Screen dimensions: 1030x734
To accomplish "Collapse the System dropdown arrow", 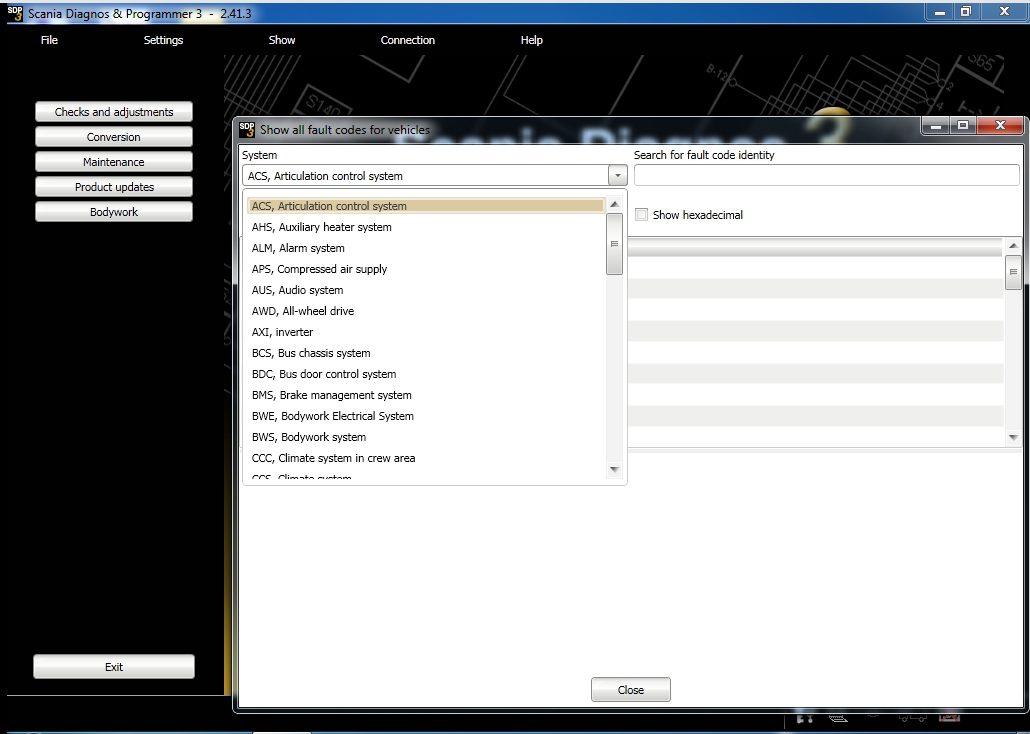I will (617, 175).
